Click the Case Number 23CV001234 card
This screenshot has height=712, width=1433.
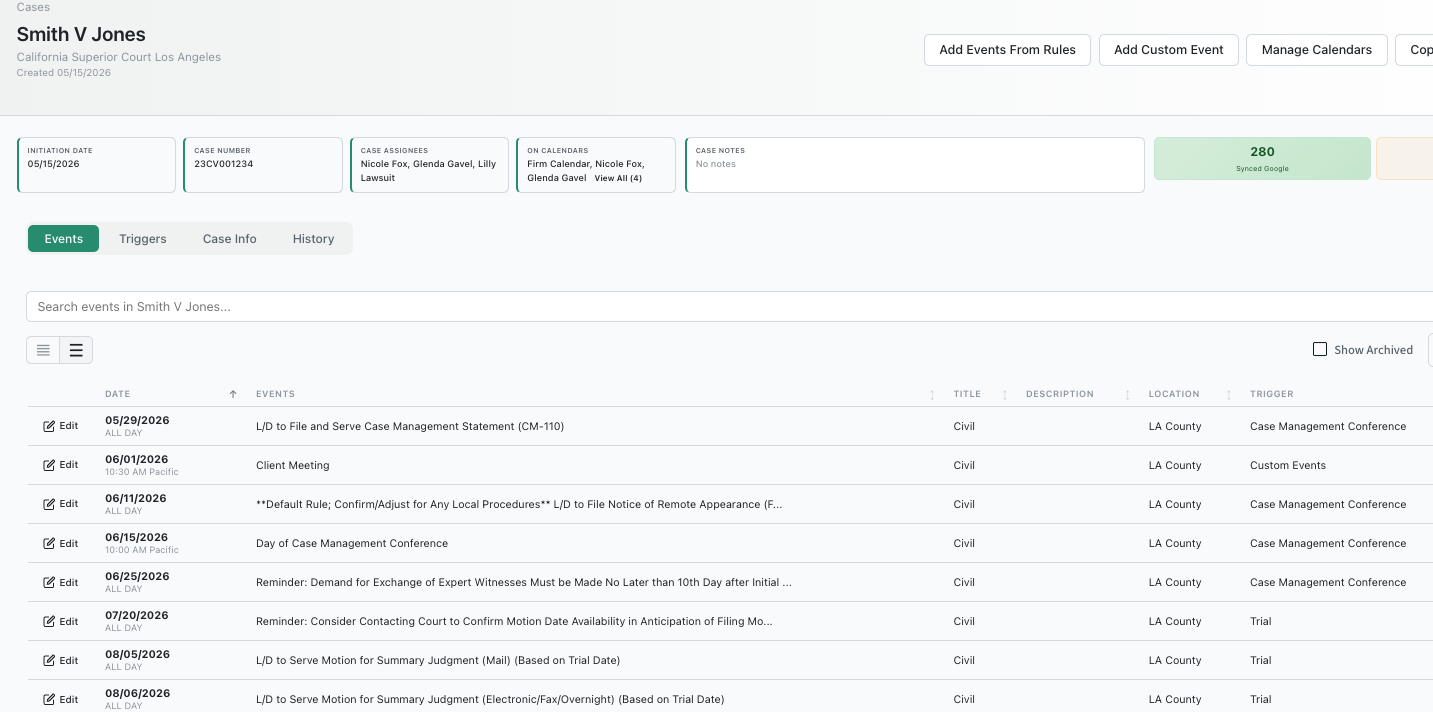pyautogui.click(x=264, y=165)
